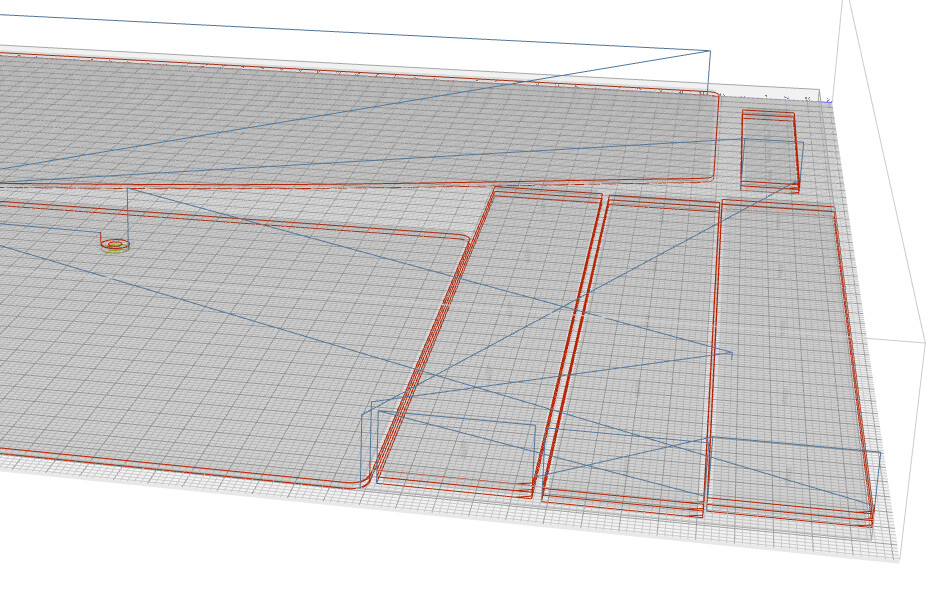Click blue rapid vertex inside the rightmost narrow panel
Viewport: 948px width, 601px height.
coord(732,354)
